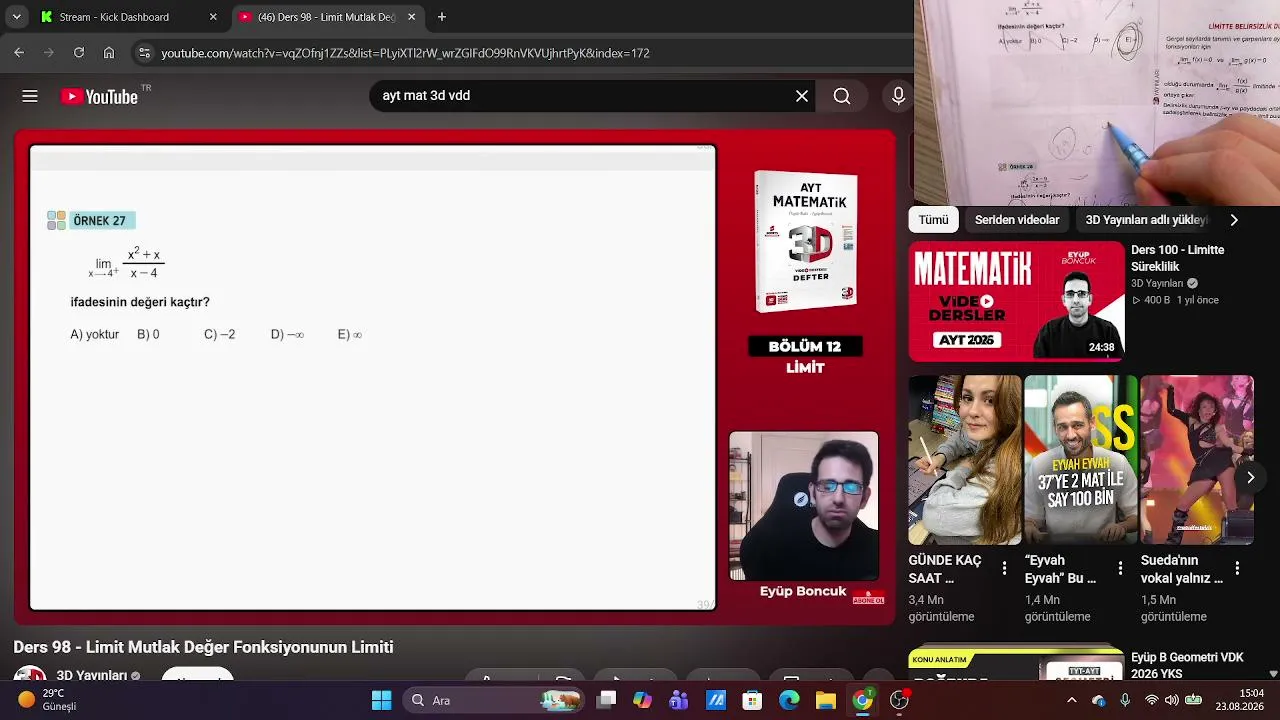The image size is (1280, 720).
Task: Open 3D Yayınları channel below the video
Action: [x=91, y=675]
